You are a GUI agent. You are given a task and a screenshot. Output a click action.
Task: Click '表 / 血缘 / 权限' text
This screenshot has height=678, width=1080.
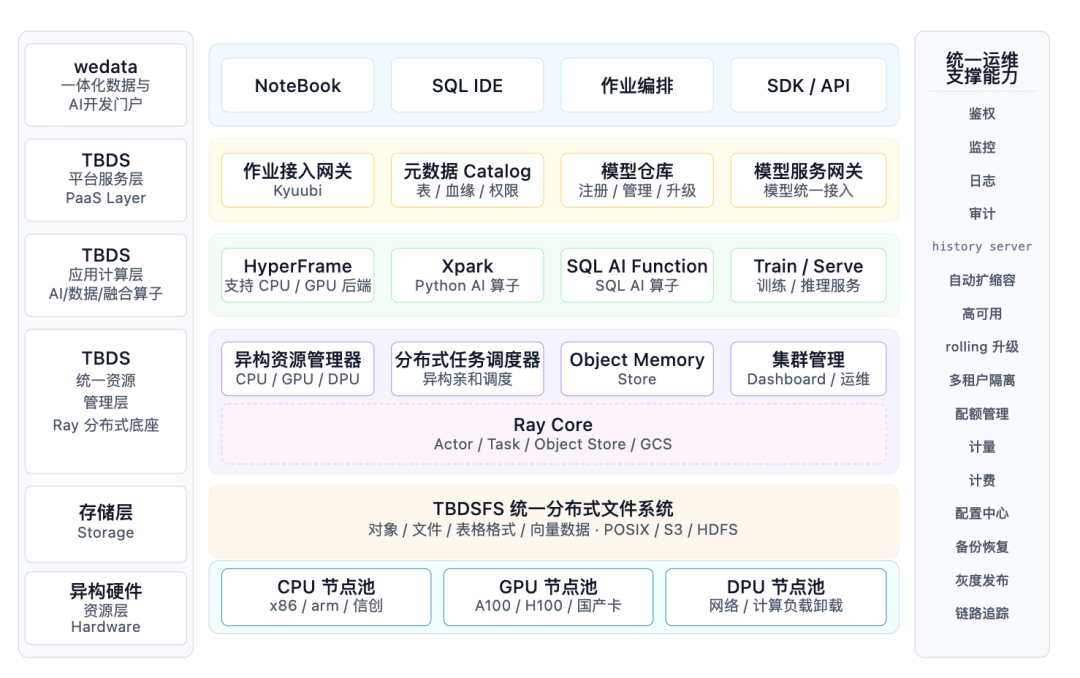coord(467,191)
